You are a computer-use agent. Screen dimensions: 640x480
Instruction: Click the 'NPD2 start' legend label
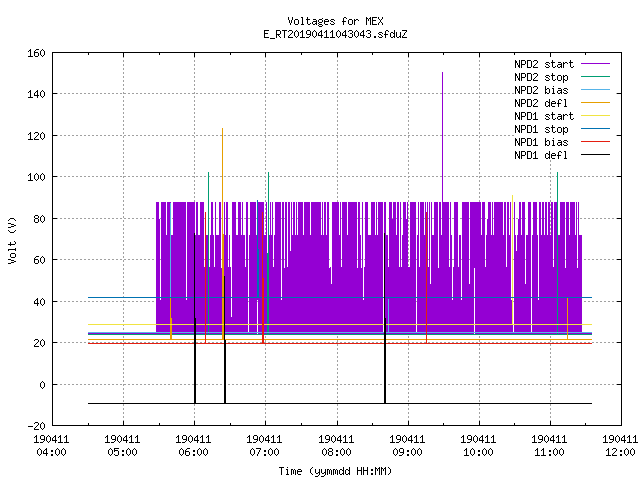[x=544, y=64]
